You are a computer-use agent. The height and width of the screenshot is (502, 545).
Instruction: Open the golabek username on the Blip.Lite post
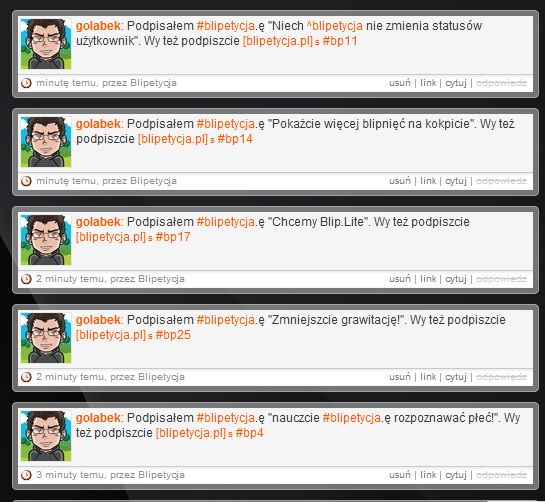point(98,222)
